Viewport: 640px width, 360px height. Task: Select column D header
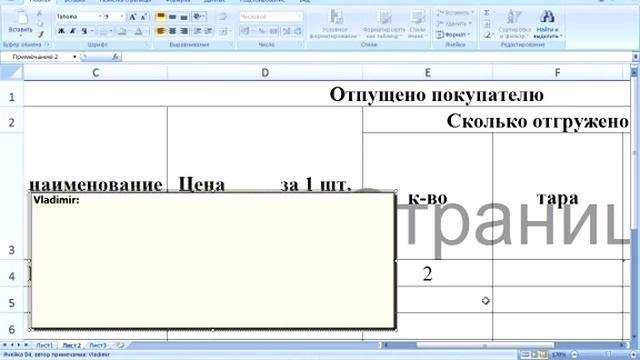(265, 73)
